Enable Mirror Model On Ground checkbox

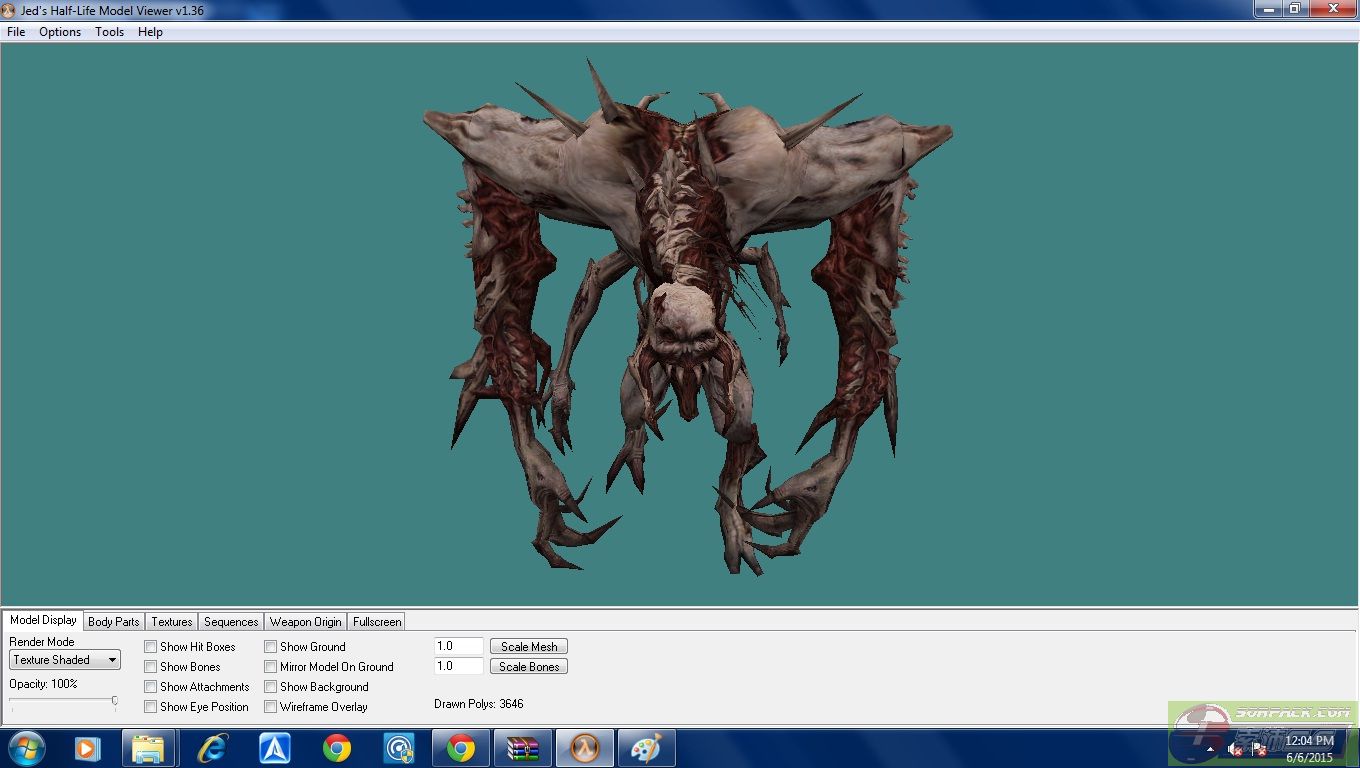pyautogui.click(x=271, y=667)
